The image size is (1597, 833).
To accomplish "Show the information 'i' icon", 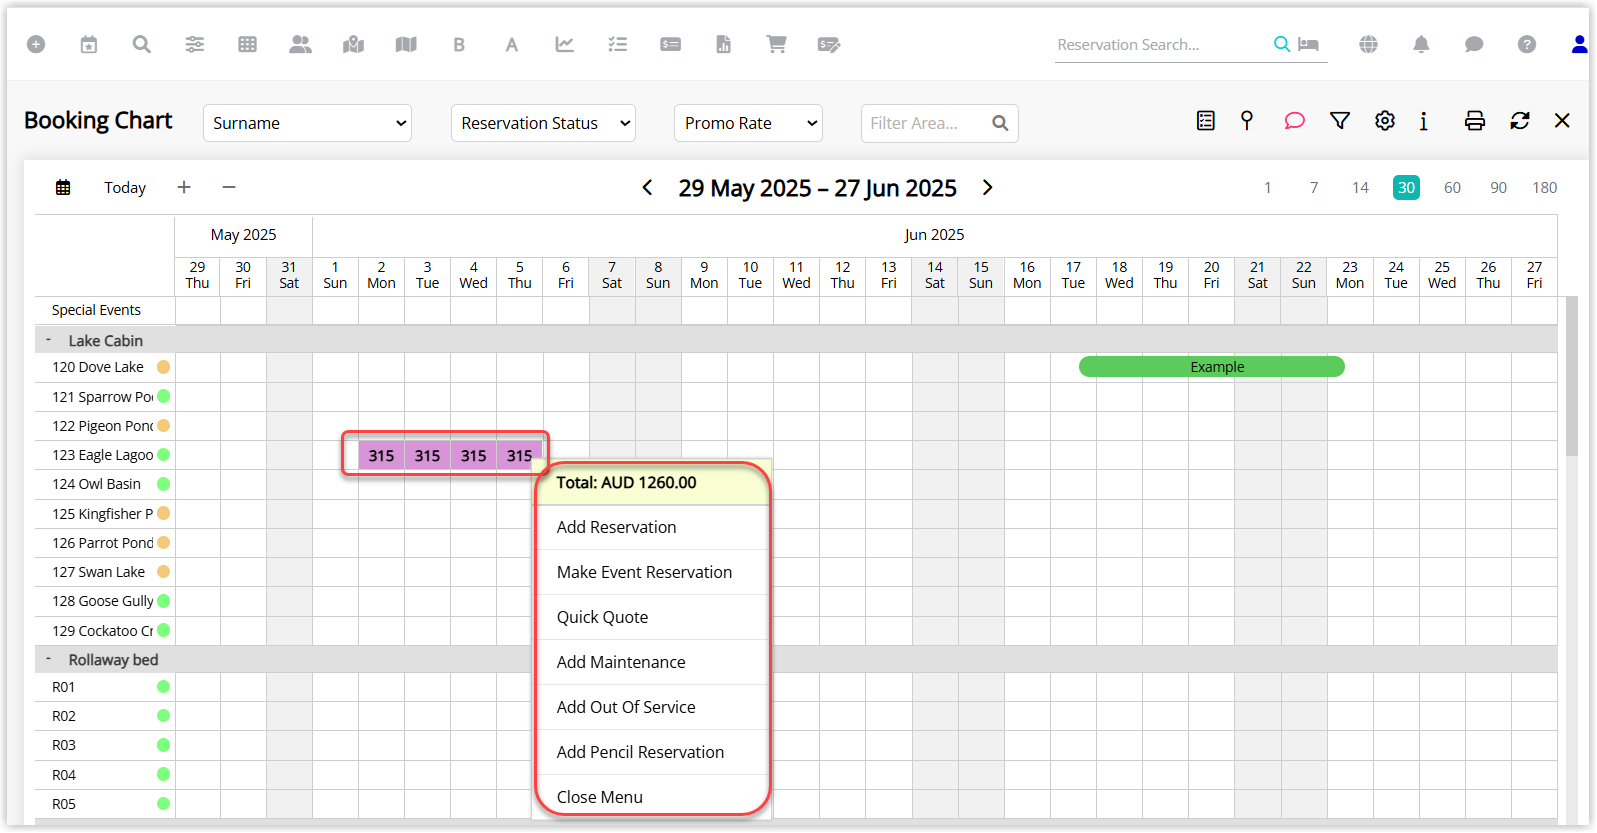I will [1424, 121].
